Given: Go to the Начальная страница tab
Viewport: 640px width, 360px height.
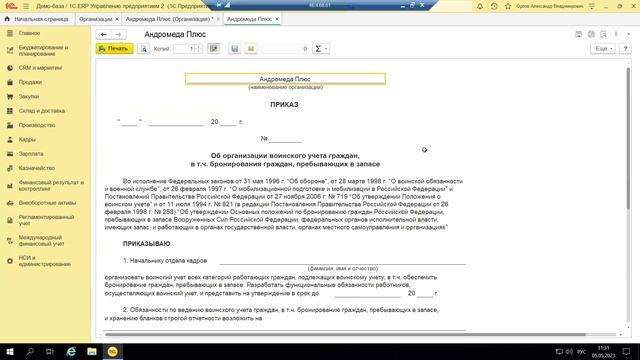Looking at the screenshot, I should tap(36, 19).
